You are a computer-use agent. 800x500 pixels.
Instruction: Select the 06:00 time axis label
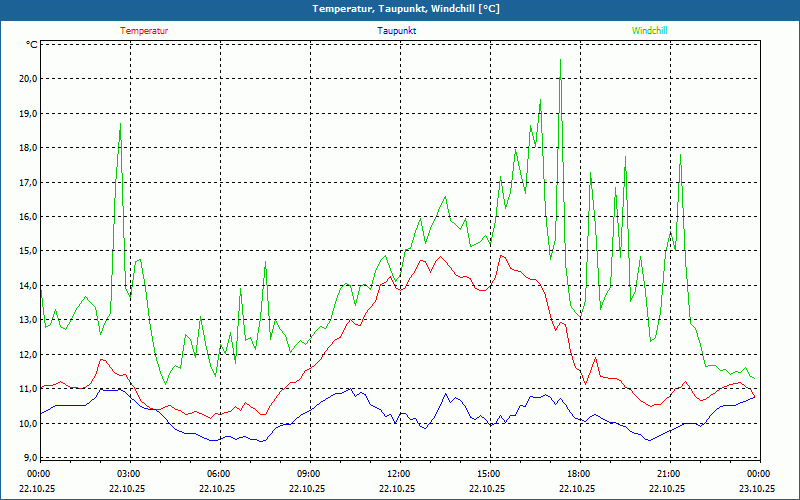click(219, 473)
